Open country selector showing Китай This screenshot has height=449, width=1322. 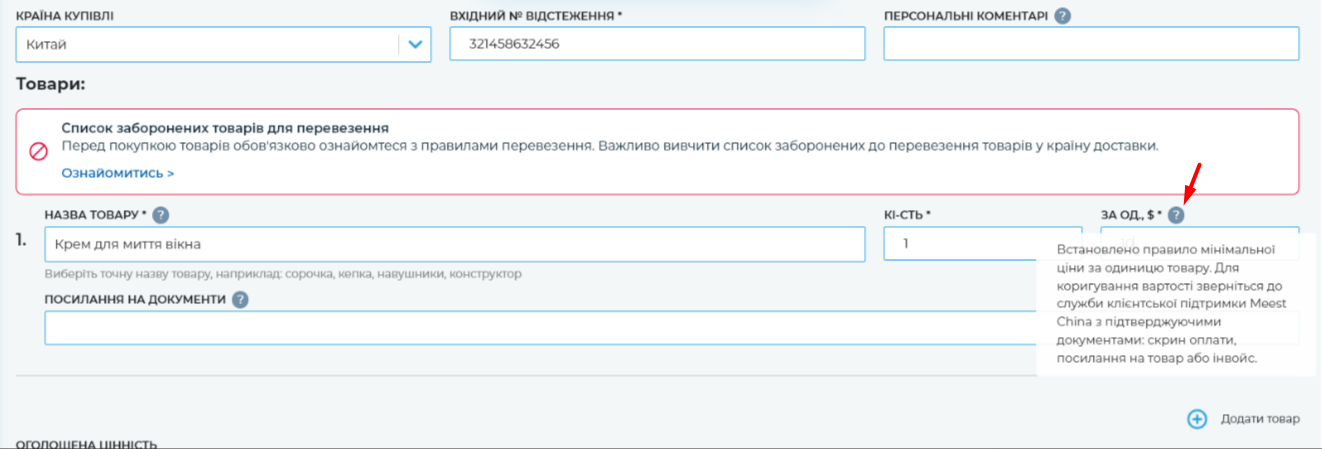pos(224,44)
